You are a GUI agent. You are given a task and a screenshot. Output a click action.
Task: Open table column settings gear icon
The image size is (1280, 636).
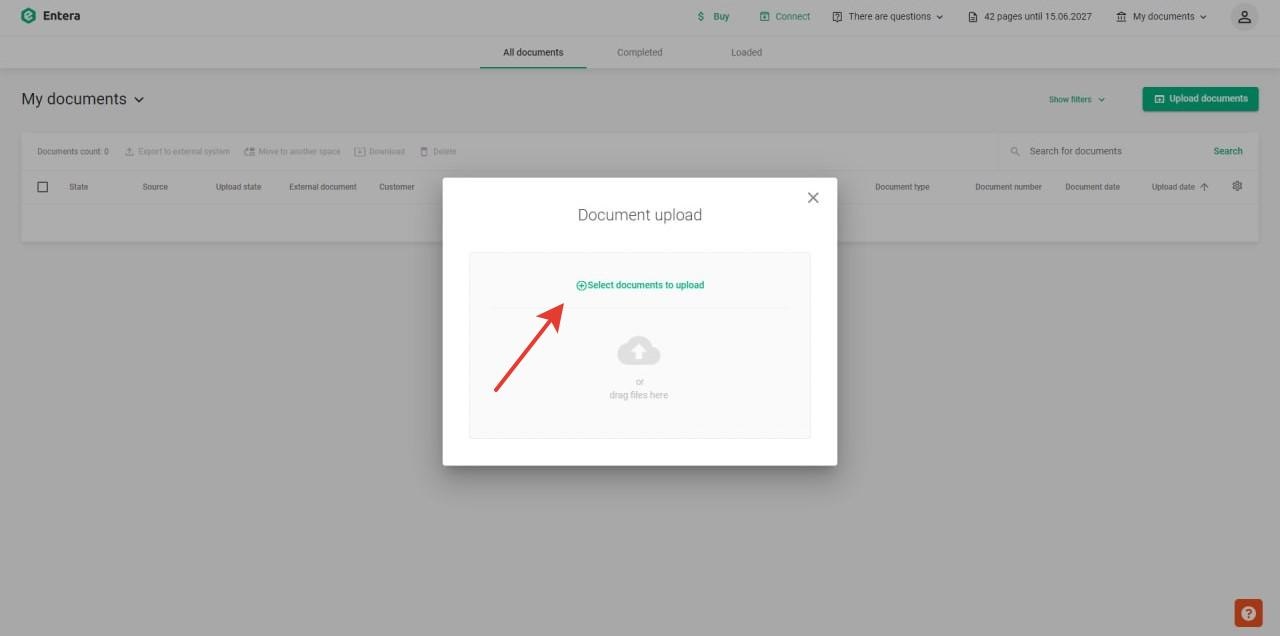pos(1237,186)
